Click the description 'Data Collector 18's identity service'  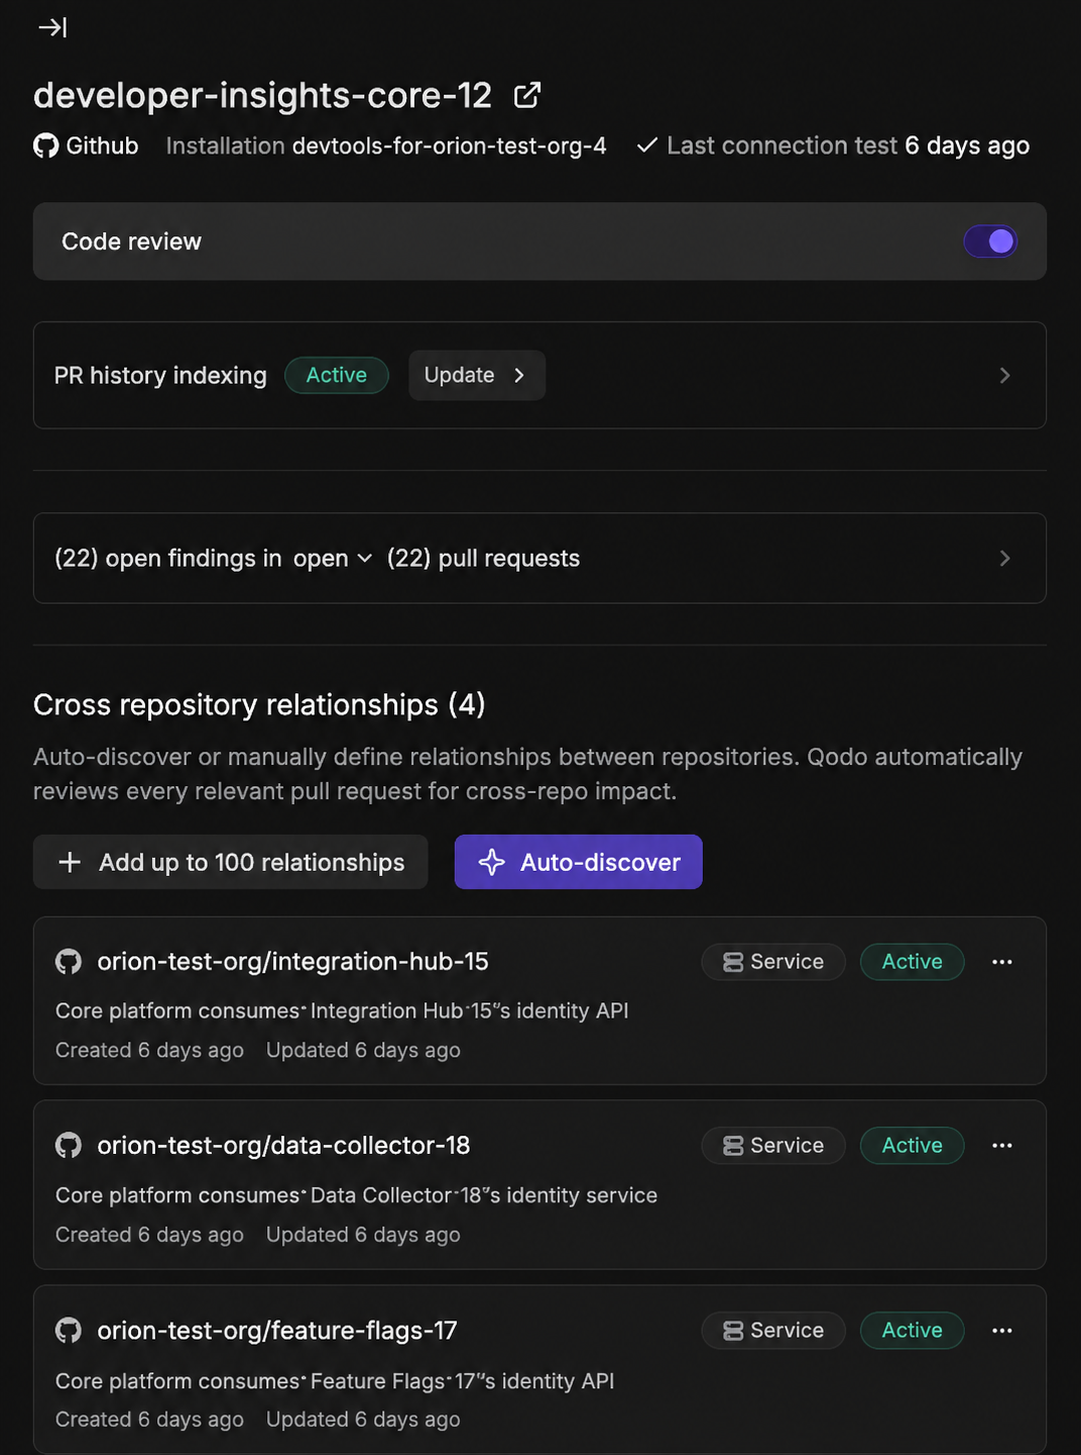point(484,1196)
